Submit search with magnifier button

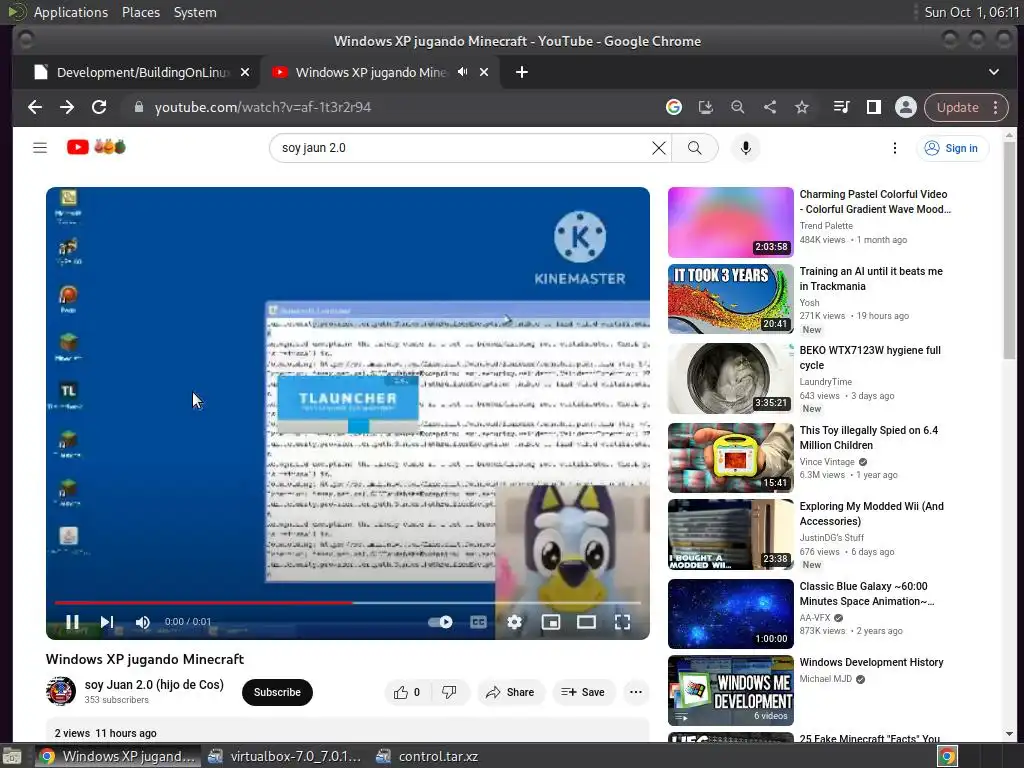(x=695, y=148)
